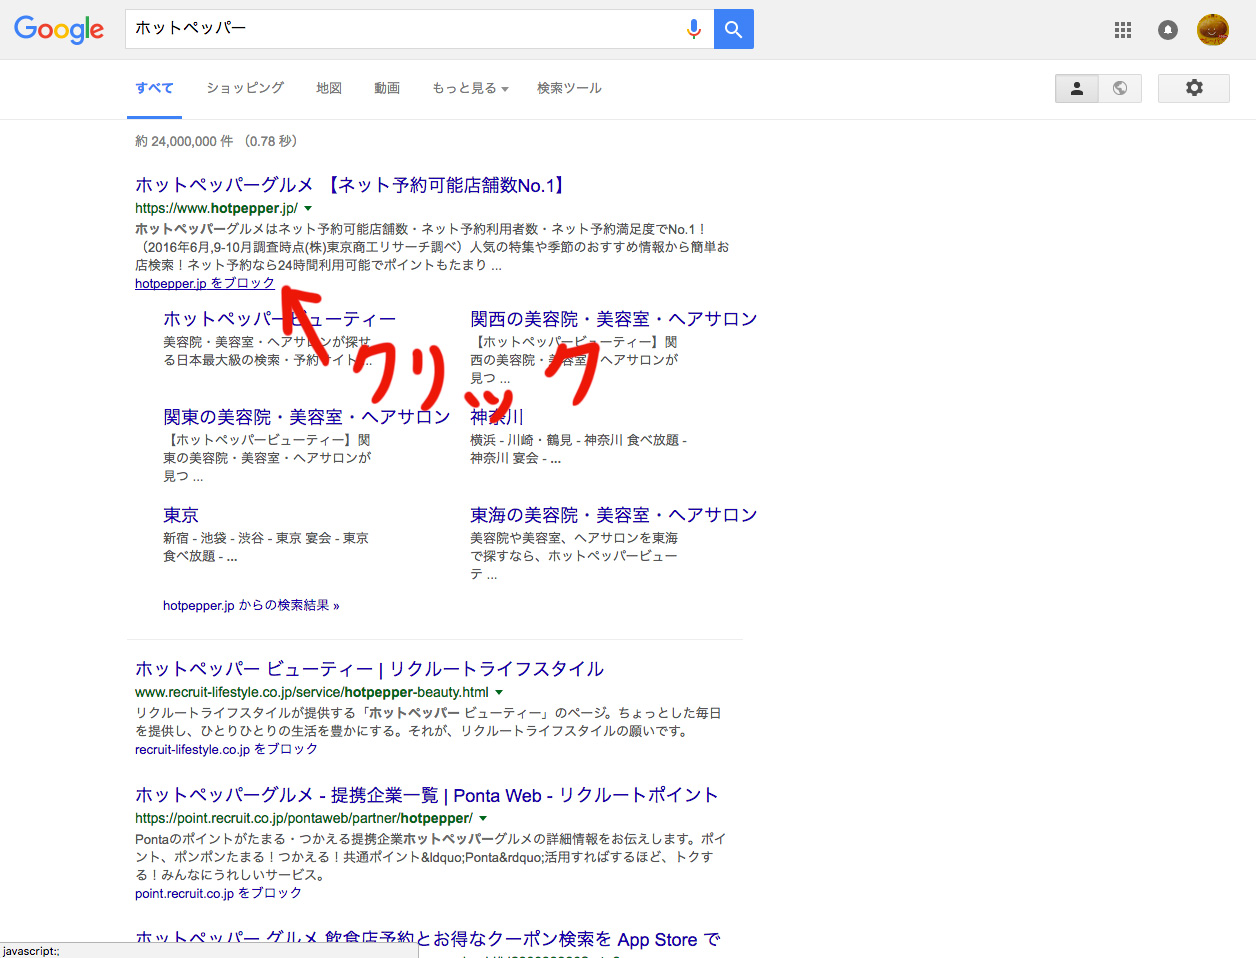Viewport: 1256px width, 958px height.
Task: Expand the もっと見る menu
Action: point(470,88)
